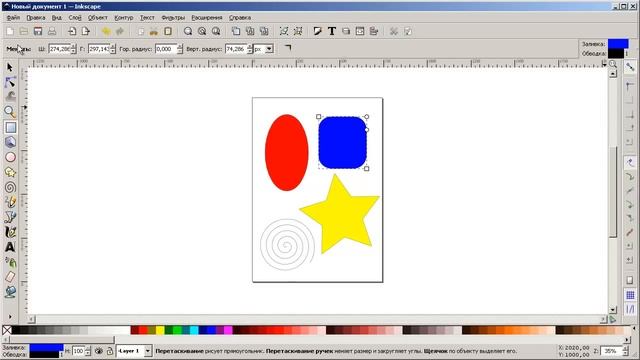Click blue fill indicator in status bar
This screenshot has width=640, height=360.
[x=47, y=347]
